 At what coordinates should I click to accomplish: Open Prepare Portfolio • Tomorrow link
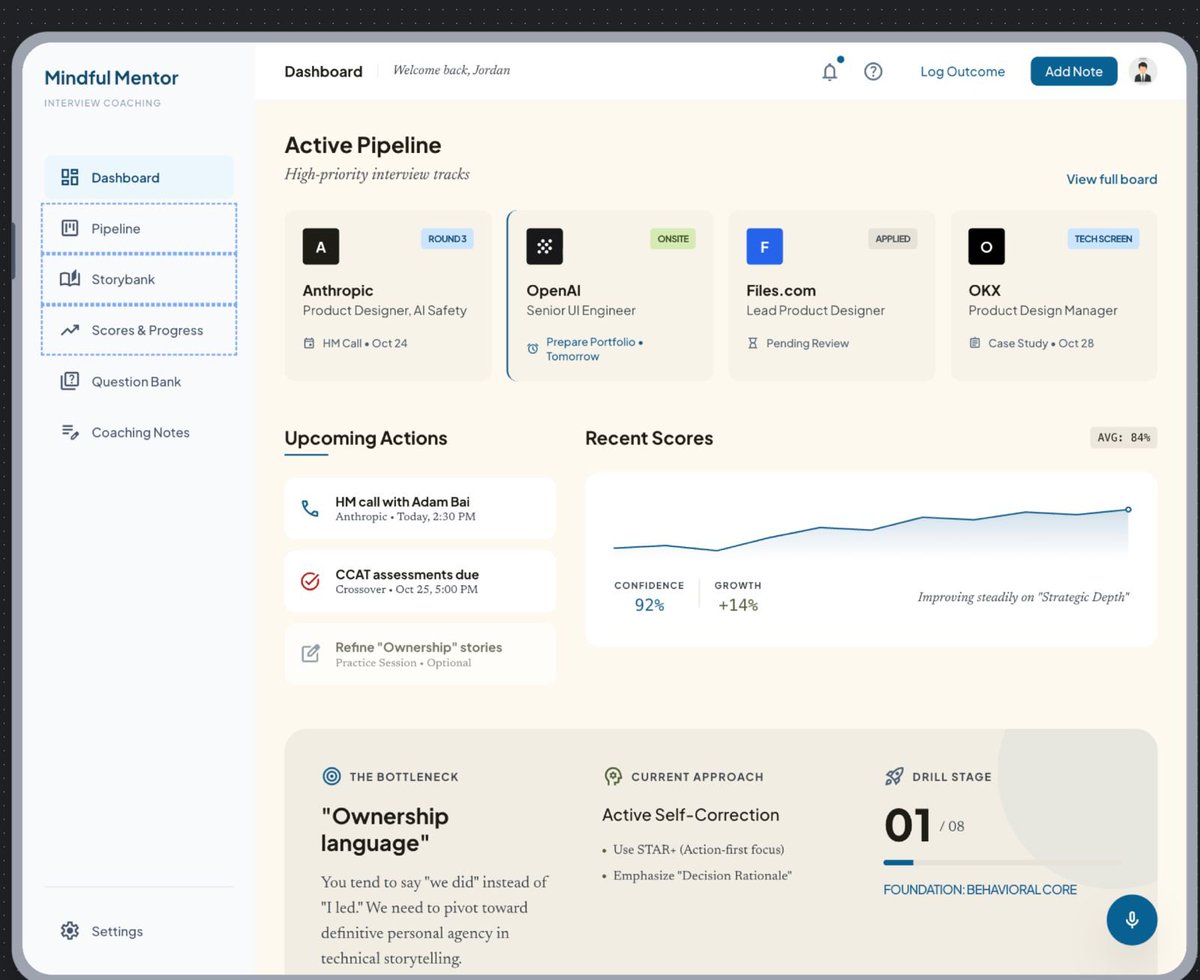pos(594,349)
